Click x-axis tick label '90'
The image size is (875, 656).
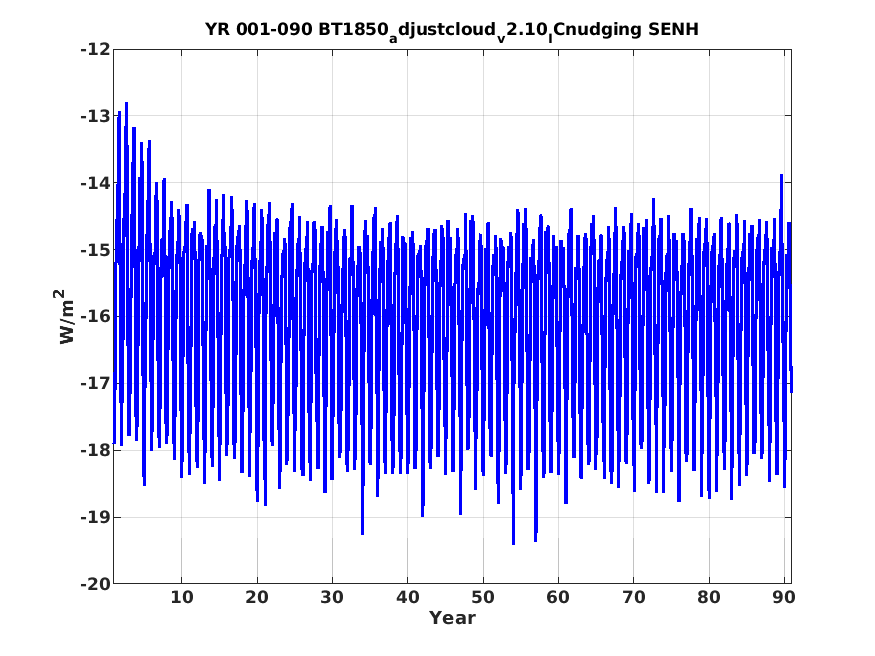pos(784,597)
